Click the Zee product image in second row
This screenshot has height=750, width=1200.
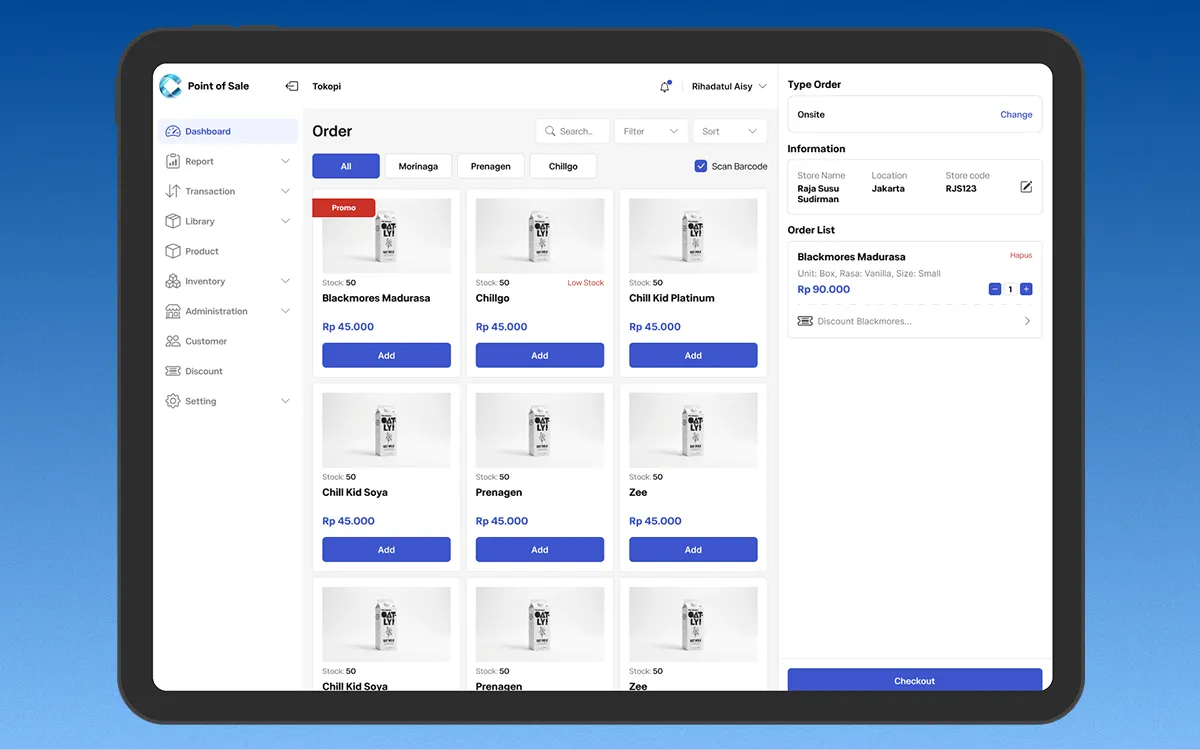pyautogui.click(x=693, y=430)
